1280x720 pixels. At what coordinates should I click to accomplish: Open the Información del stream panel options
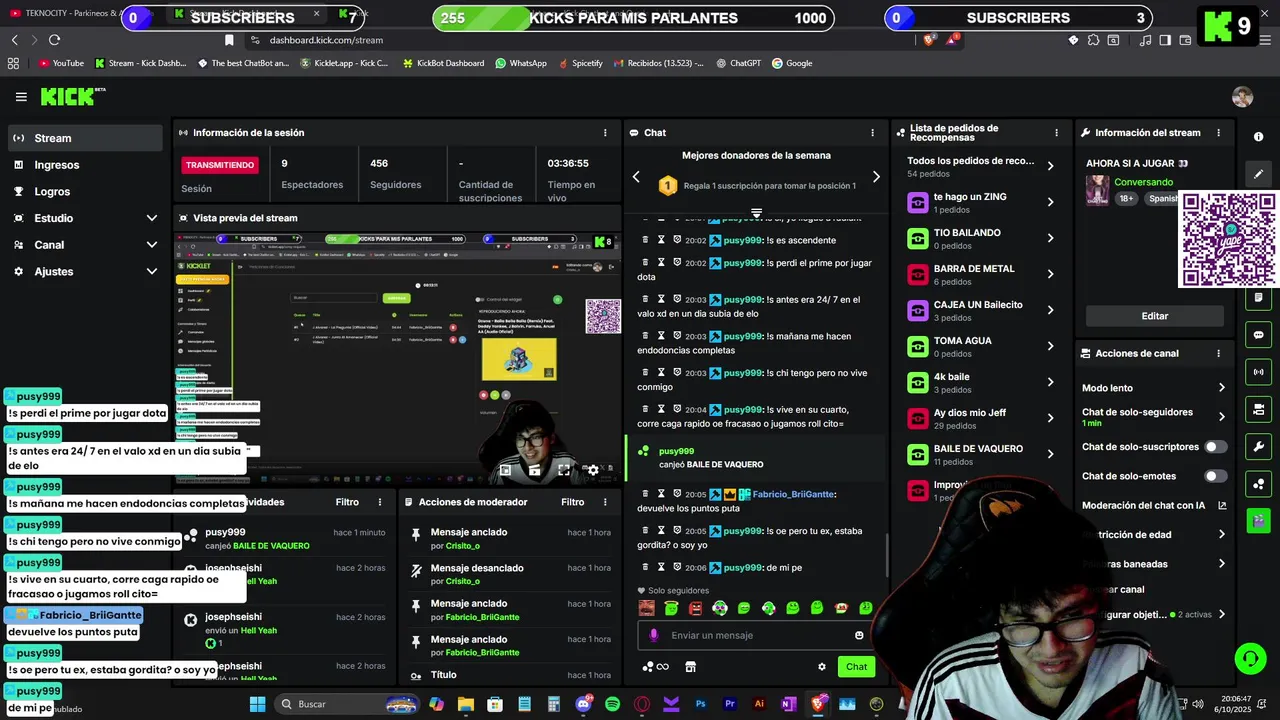(x=1218, y=132)
